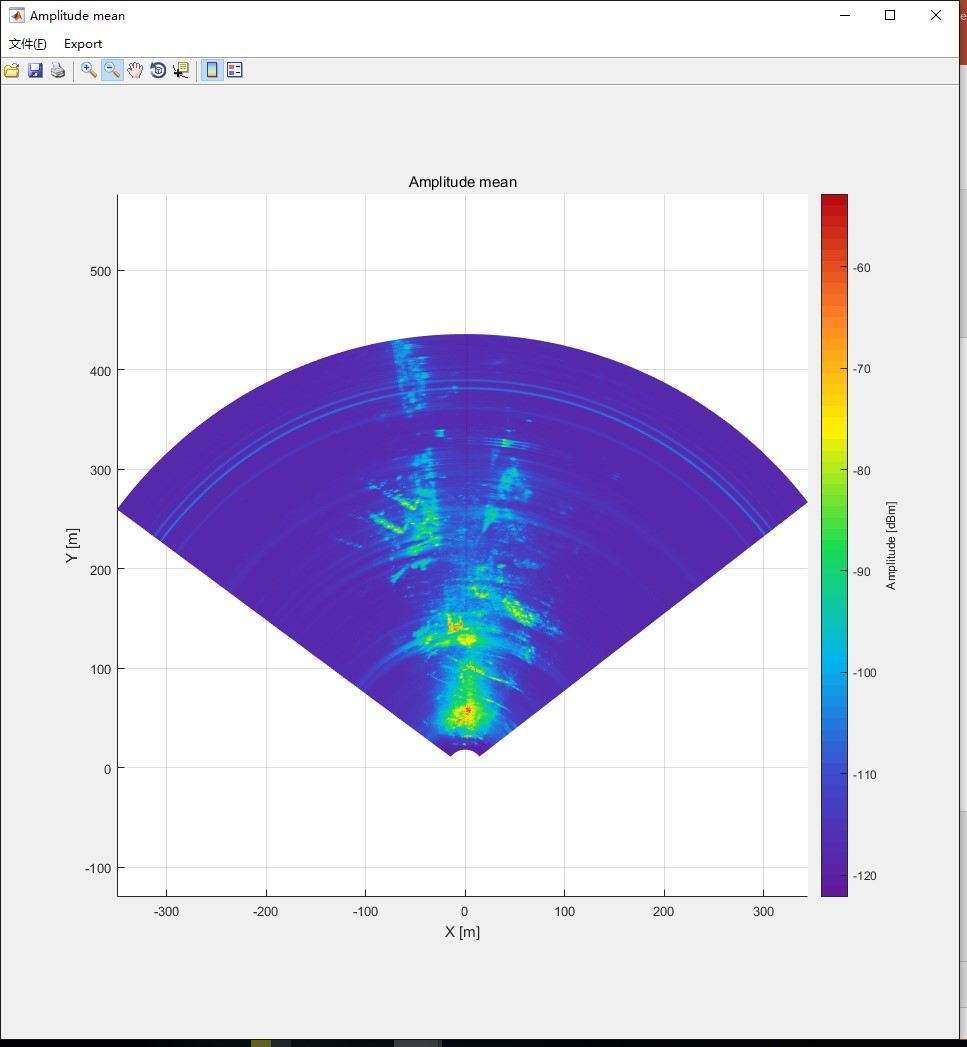Click the X-axis tick label '-100'
967x1047 pixels.
coord(365,911)
